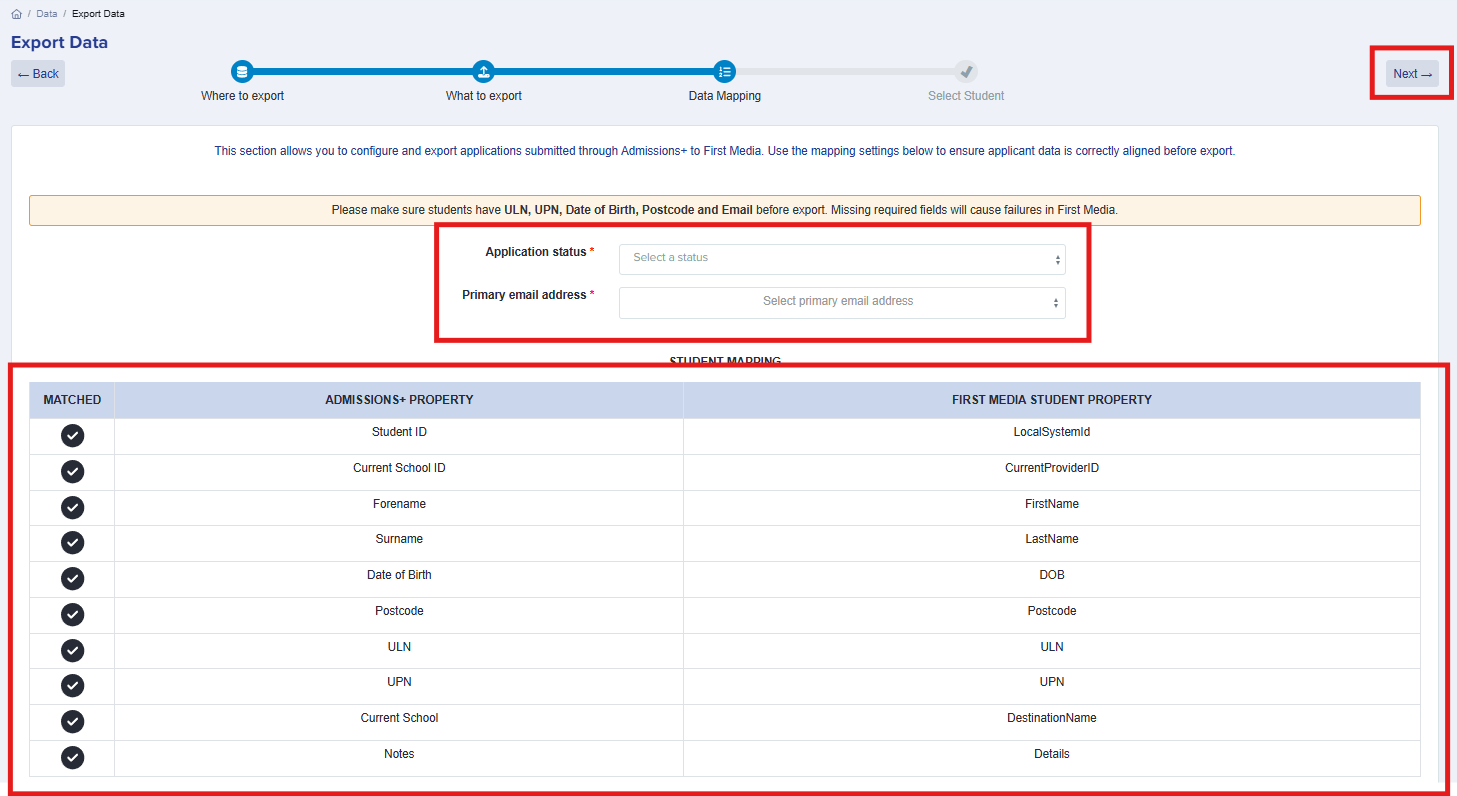
Task: Click the required fields warning banner
Action: click(725, 211)
